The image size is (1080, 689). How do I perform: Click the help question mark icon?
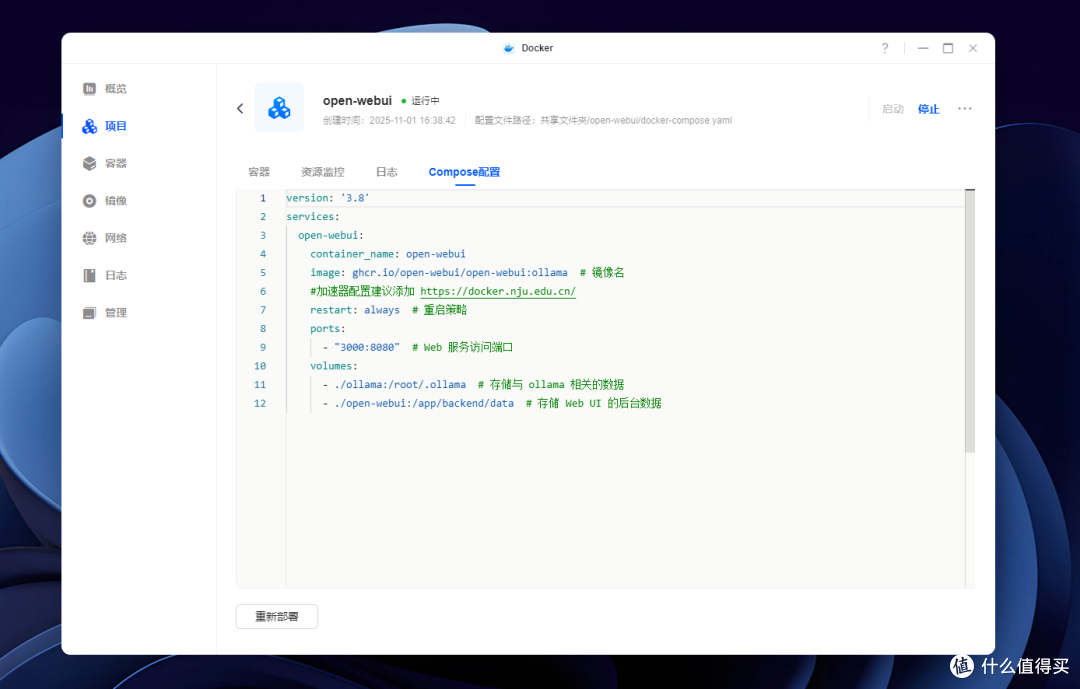coord(885,48)
